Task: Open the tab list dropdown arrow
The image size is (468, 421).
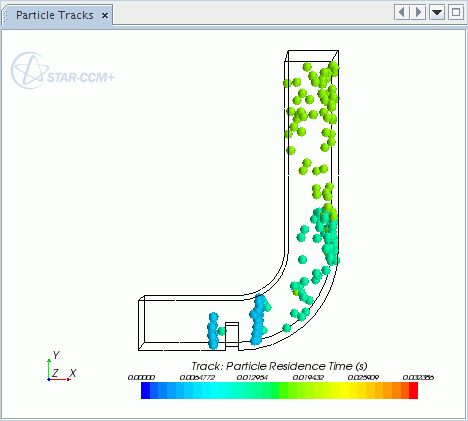Action: pos(437,13)
